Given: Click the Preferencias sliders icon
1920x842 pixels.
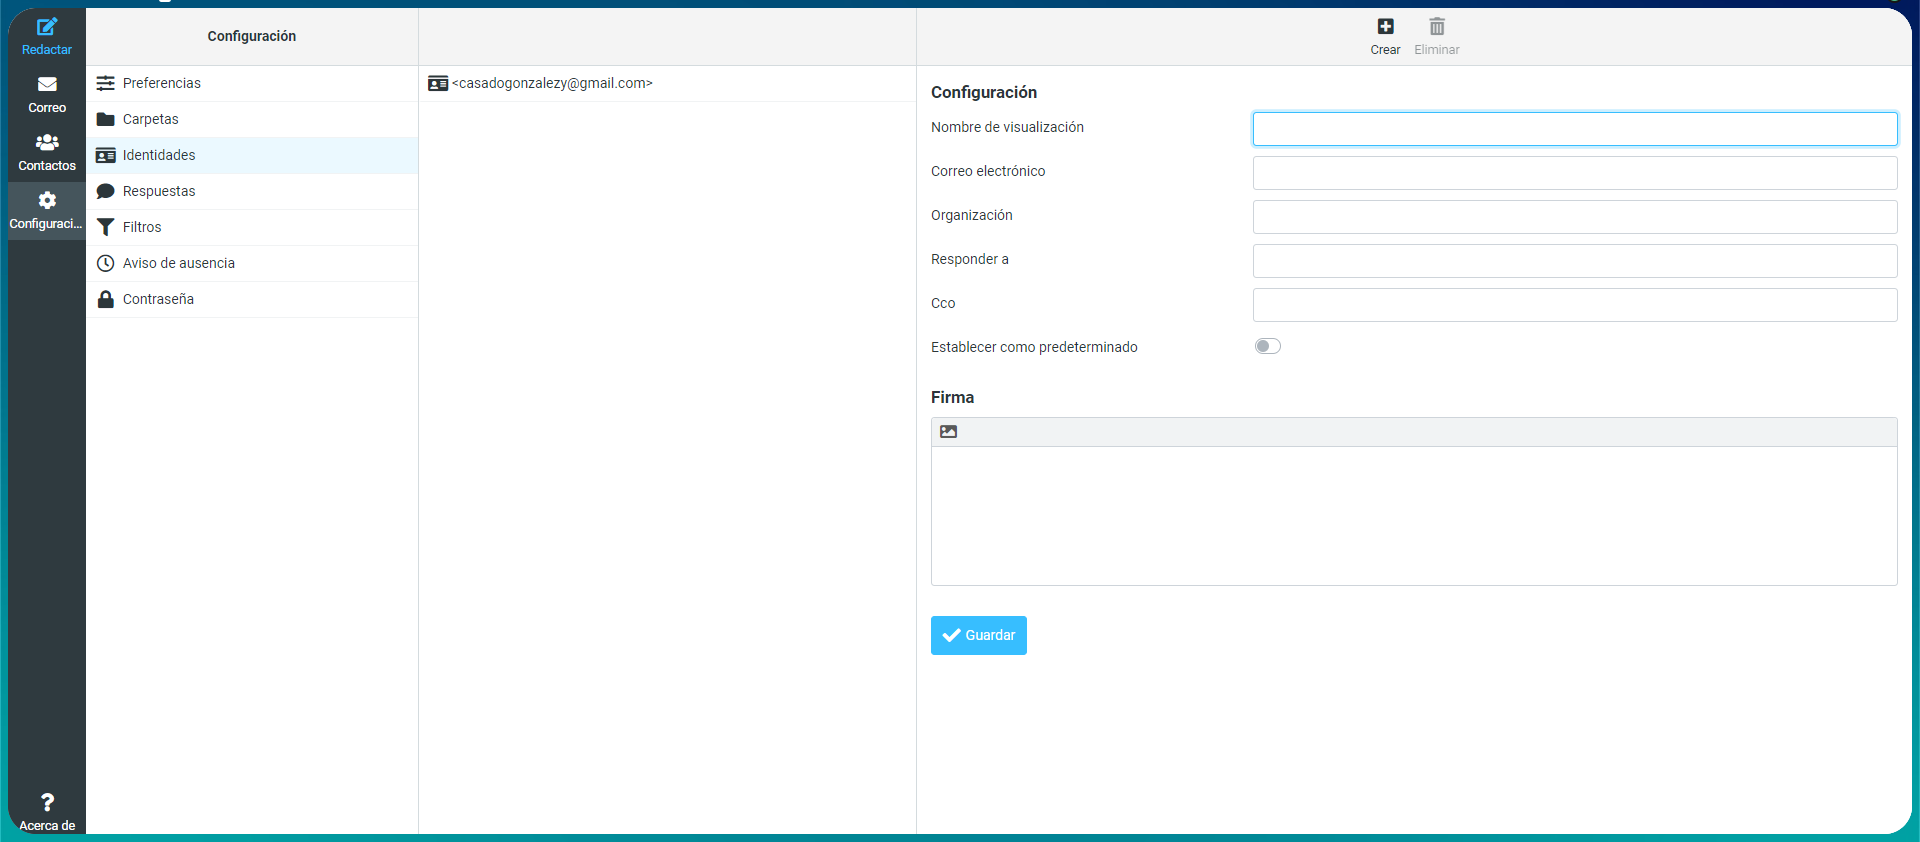Looking at the screenshot, I should 105,83.
